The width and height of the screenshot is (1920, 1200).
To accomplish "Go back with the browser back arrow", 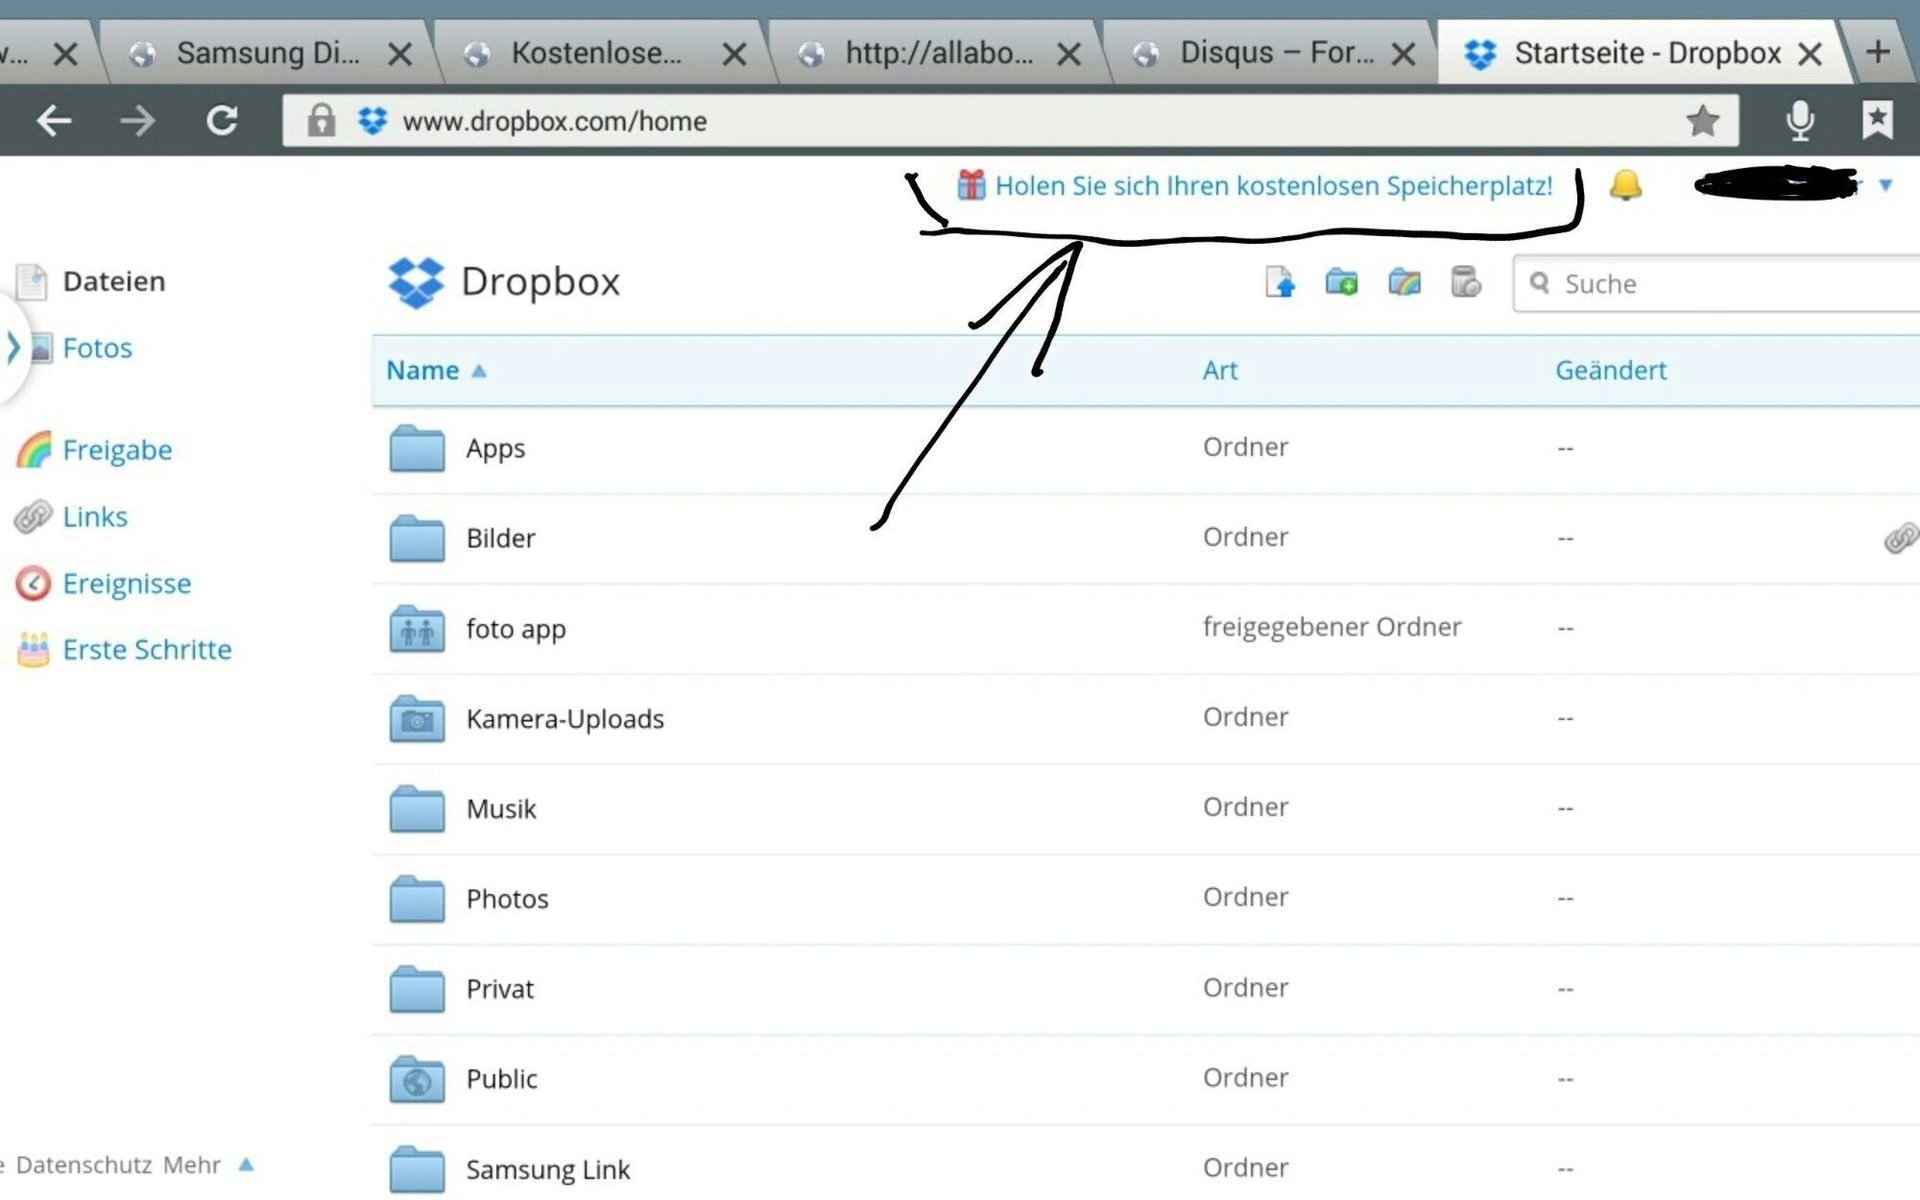I will pyautogui.click(x=54, y=121).
